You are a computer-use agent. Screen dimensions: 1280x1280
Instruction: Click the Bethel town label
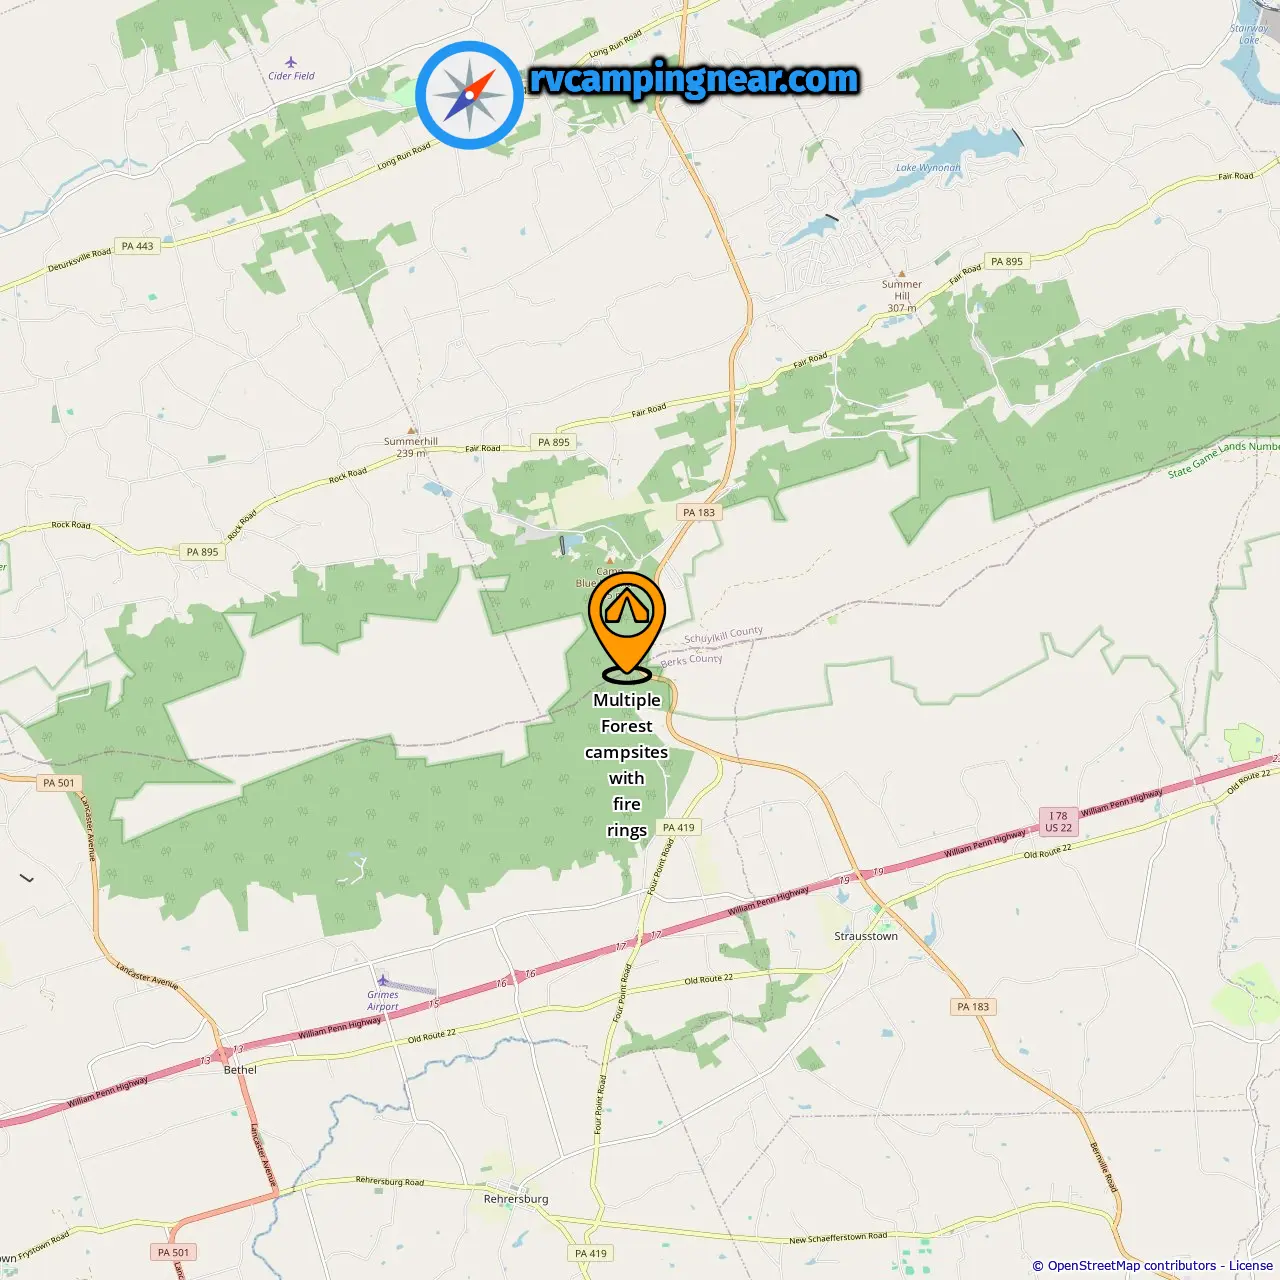[x=240, y=1069]
